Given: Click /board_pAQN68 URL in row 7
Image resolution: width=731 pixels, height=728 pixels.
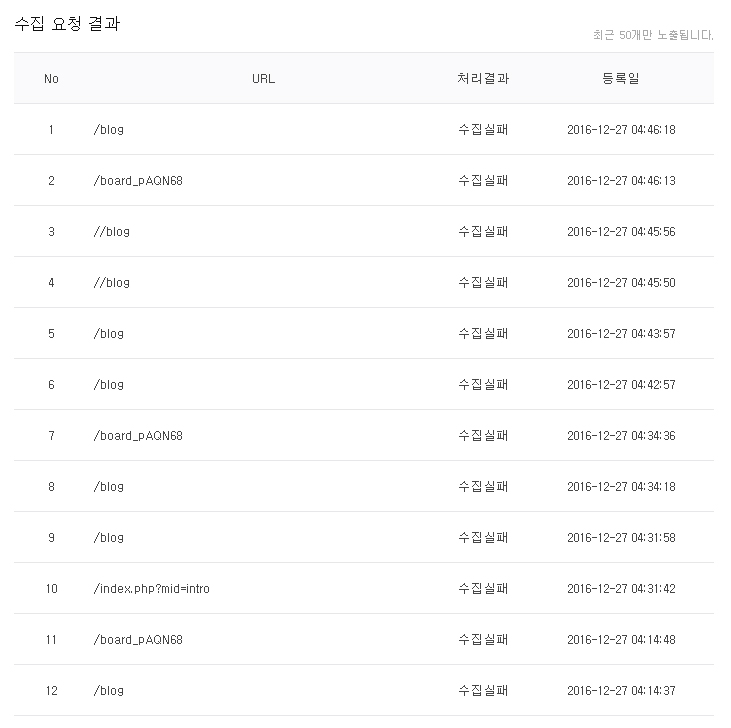Looking at the screenshot, I should click(x=138, y=435).
